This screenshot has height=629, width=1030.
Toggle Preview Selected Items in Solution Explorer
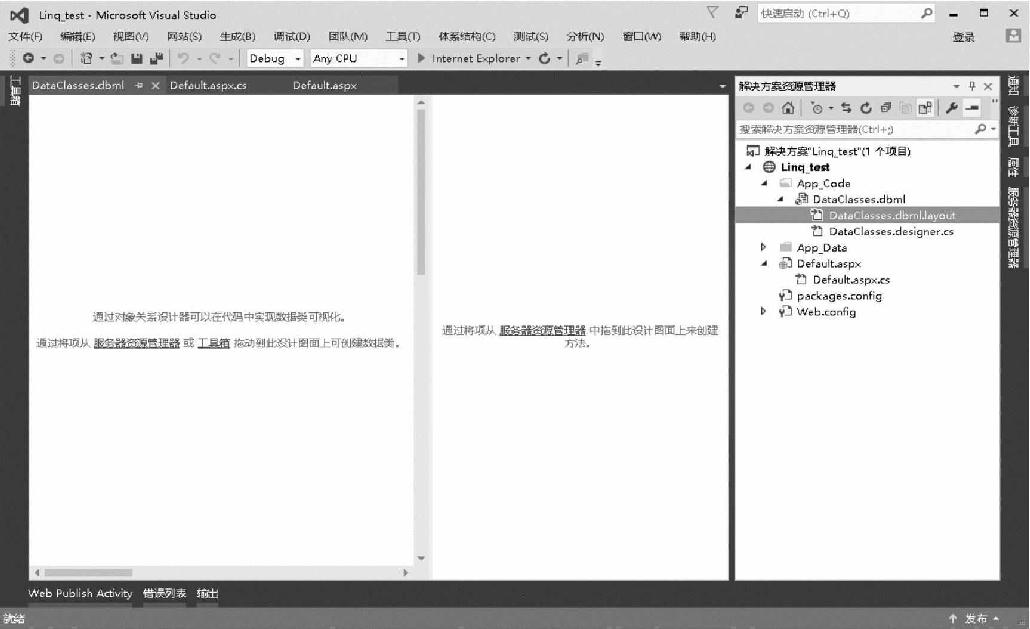point(972,108)
